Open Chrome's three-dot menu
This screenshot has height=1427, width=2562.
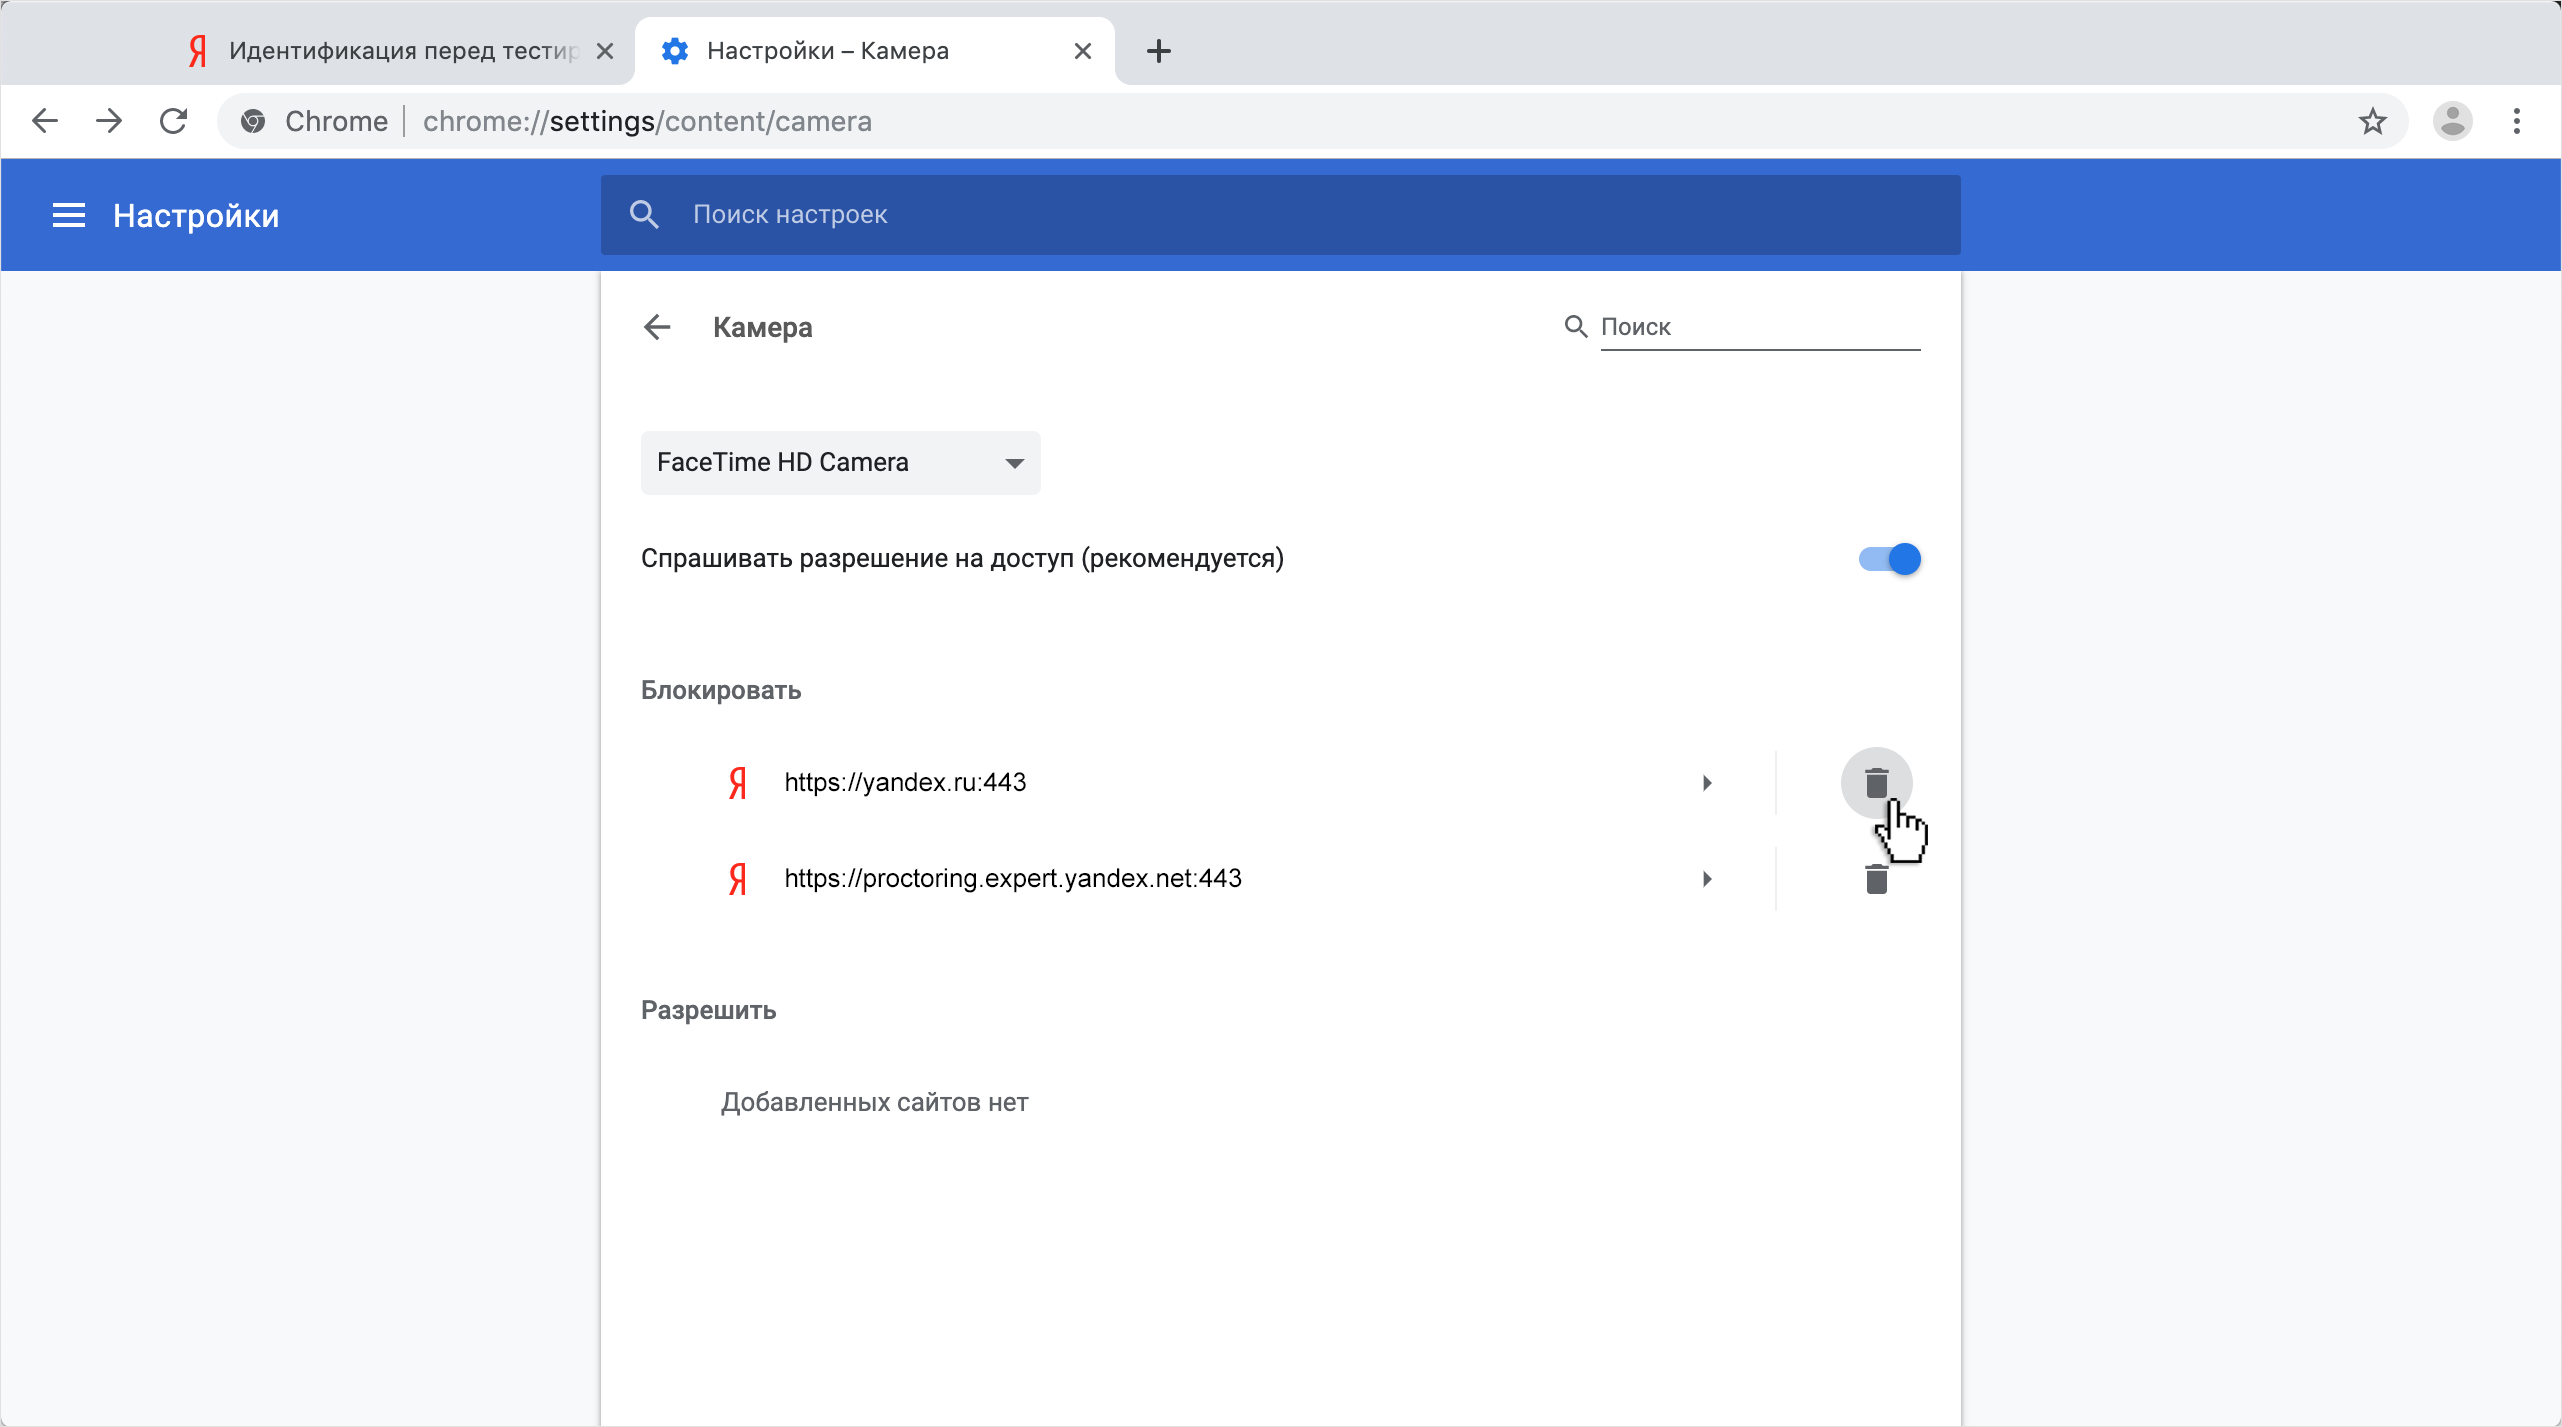coord(2516,121)
